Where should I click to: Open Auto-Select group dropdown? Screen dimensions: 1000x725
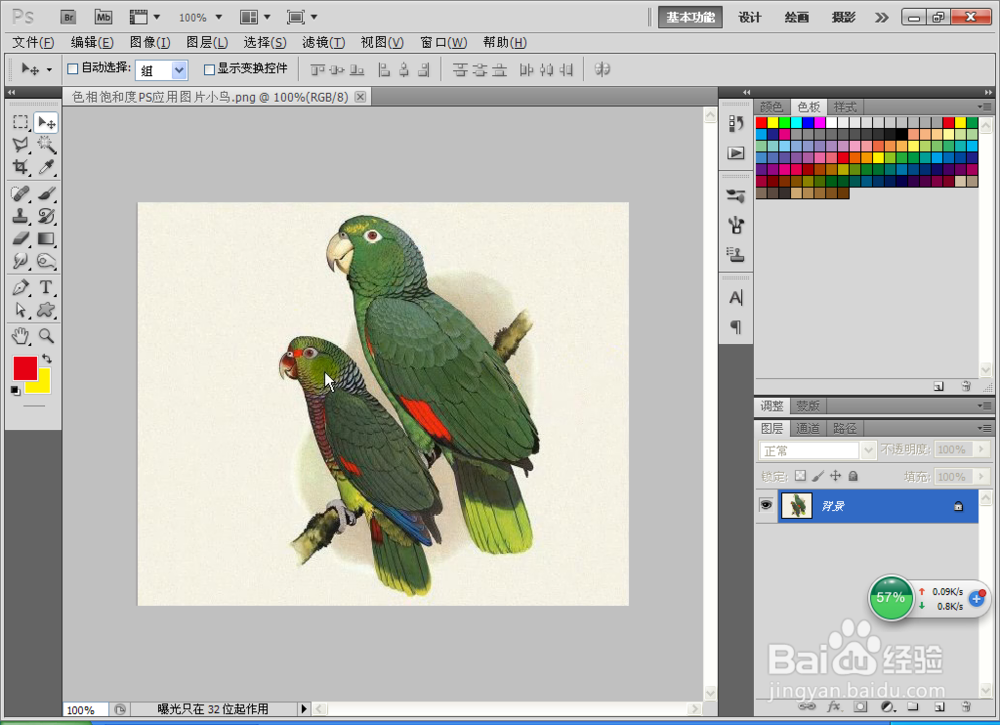point(179,70)
